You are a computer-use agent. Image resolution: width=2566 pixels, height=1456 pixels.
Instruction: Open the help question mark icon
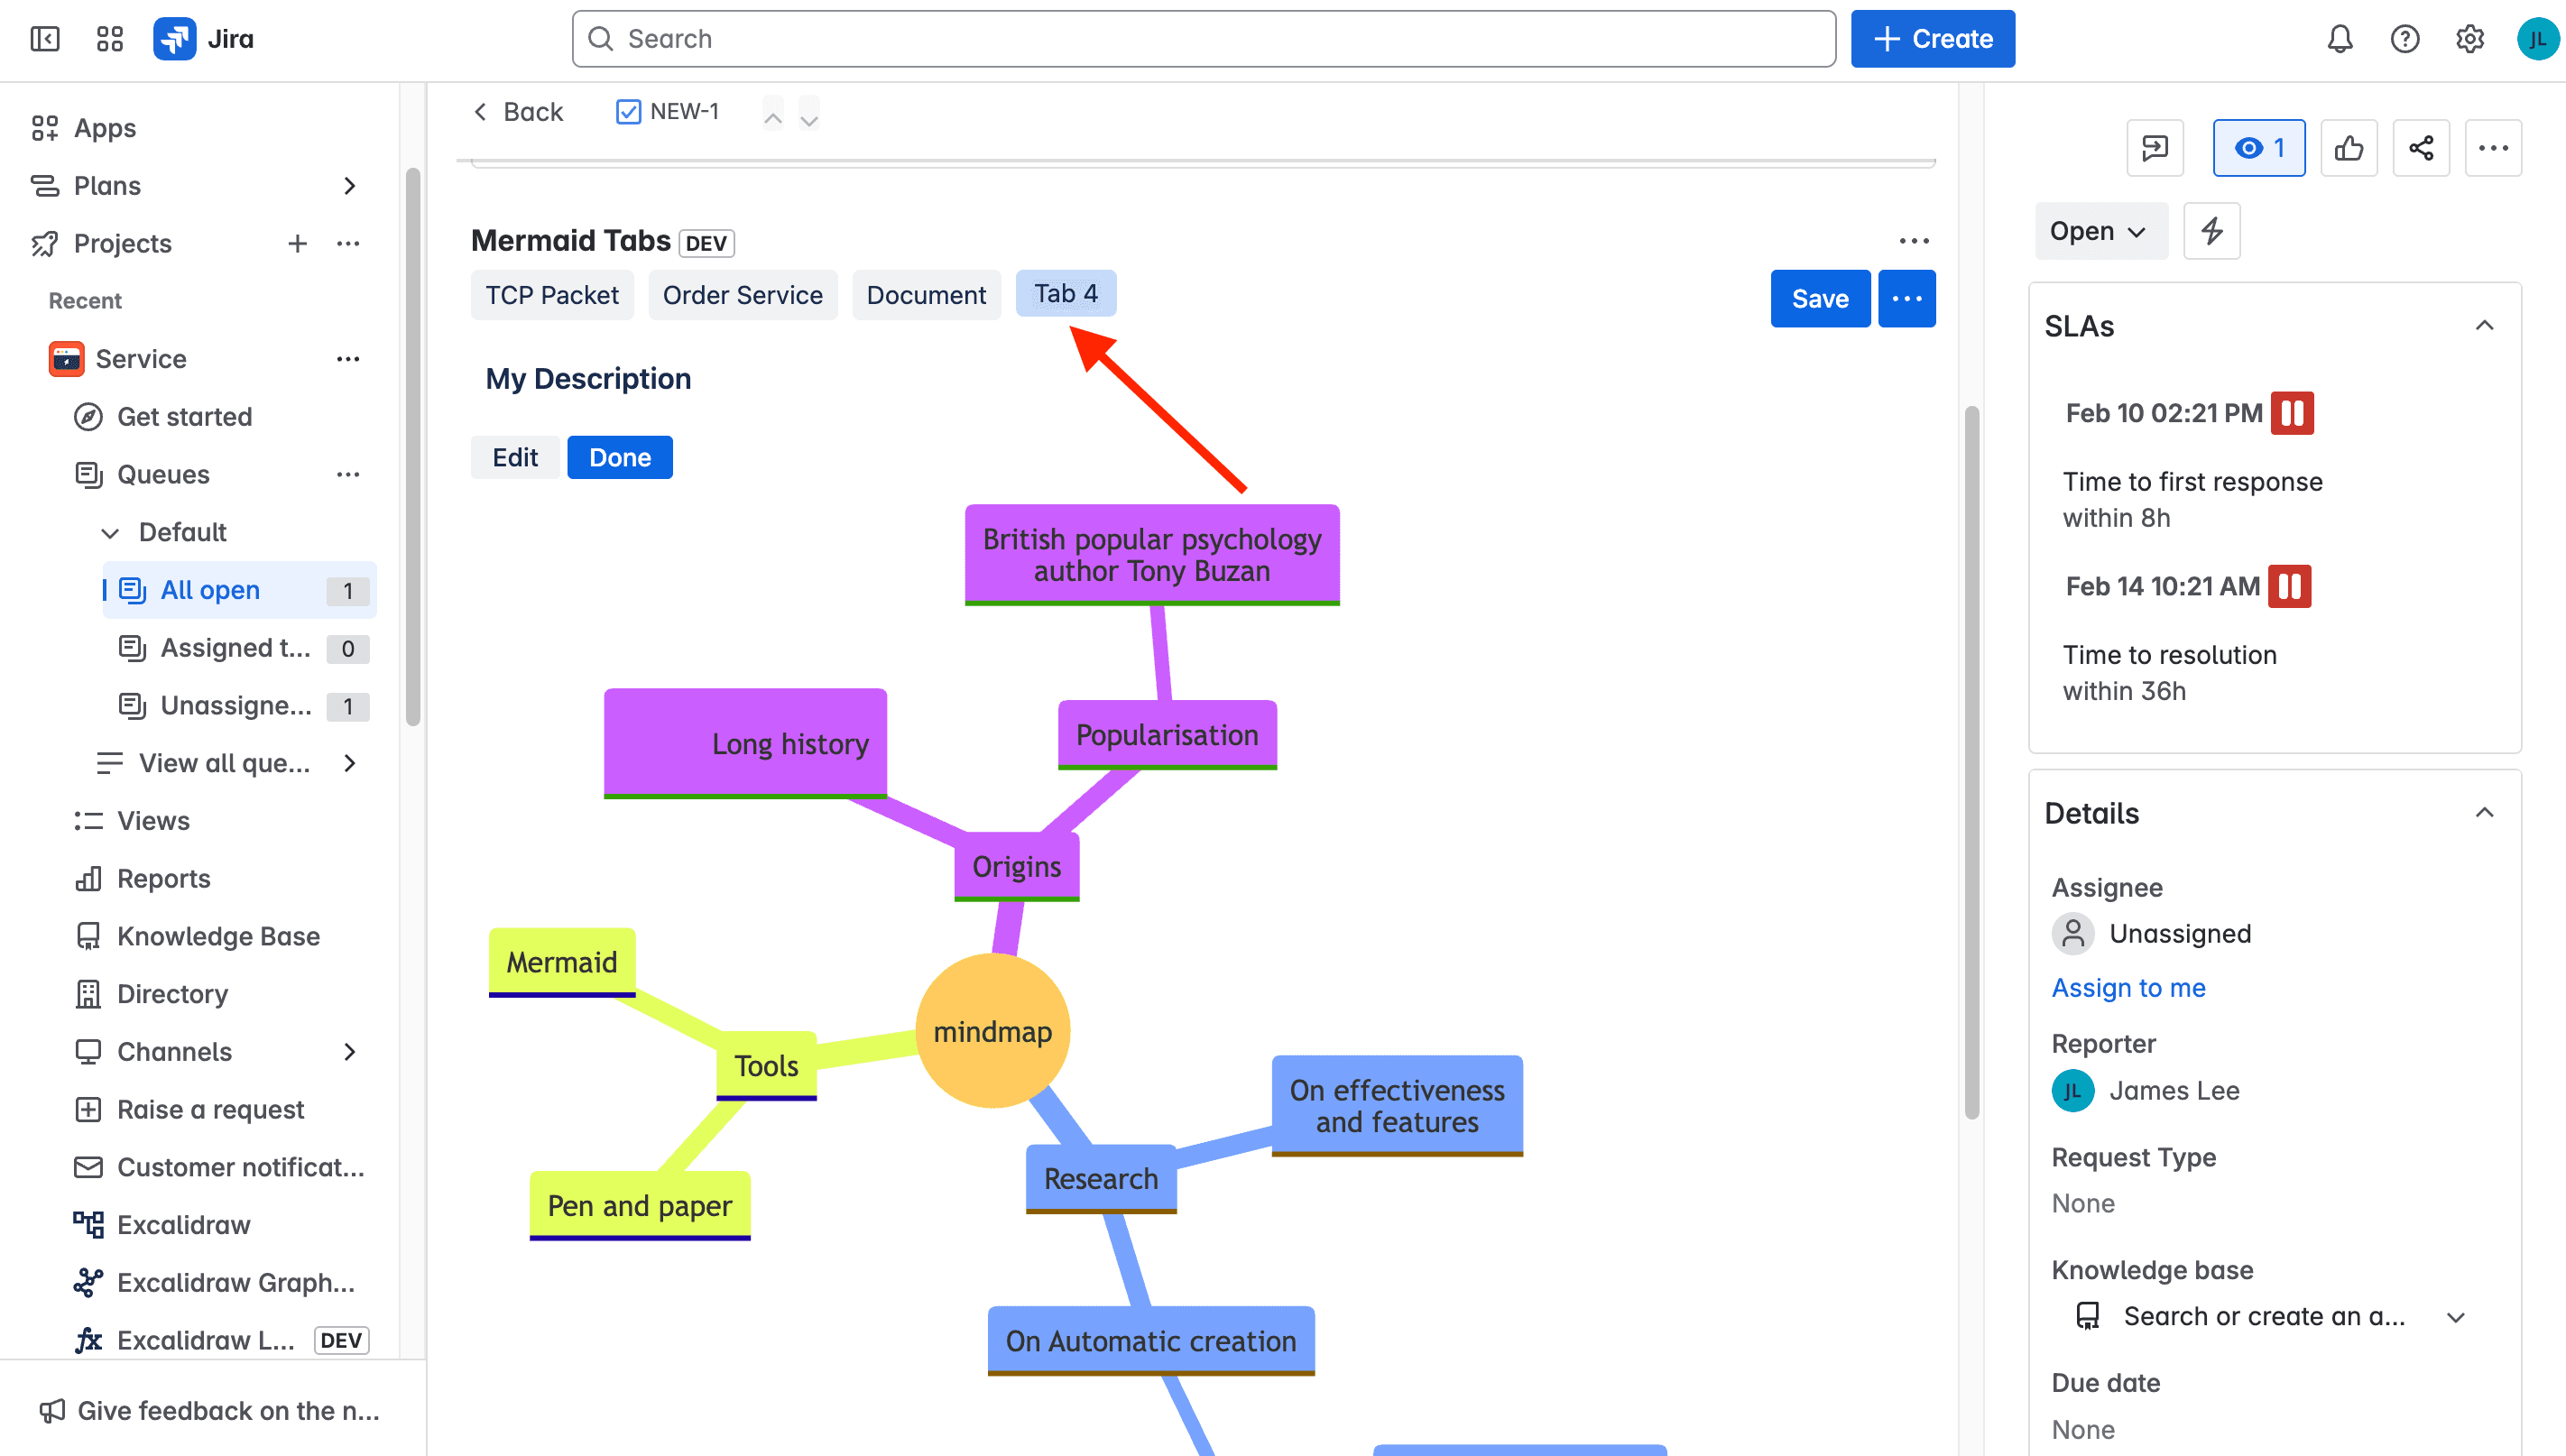[x=2404, y=39]
